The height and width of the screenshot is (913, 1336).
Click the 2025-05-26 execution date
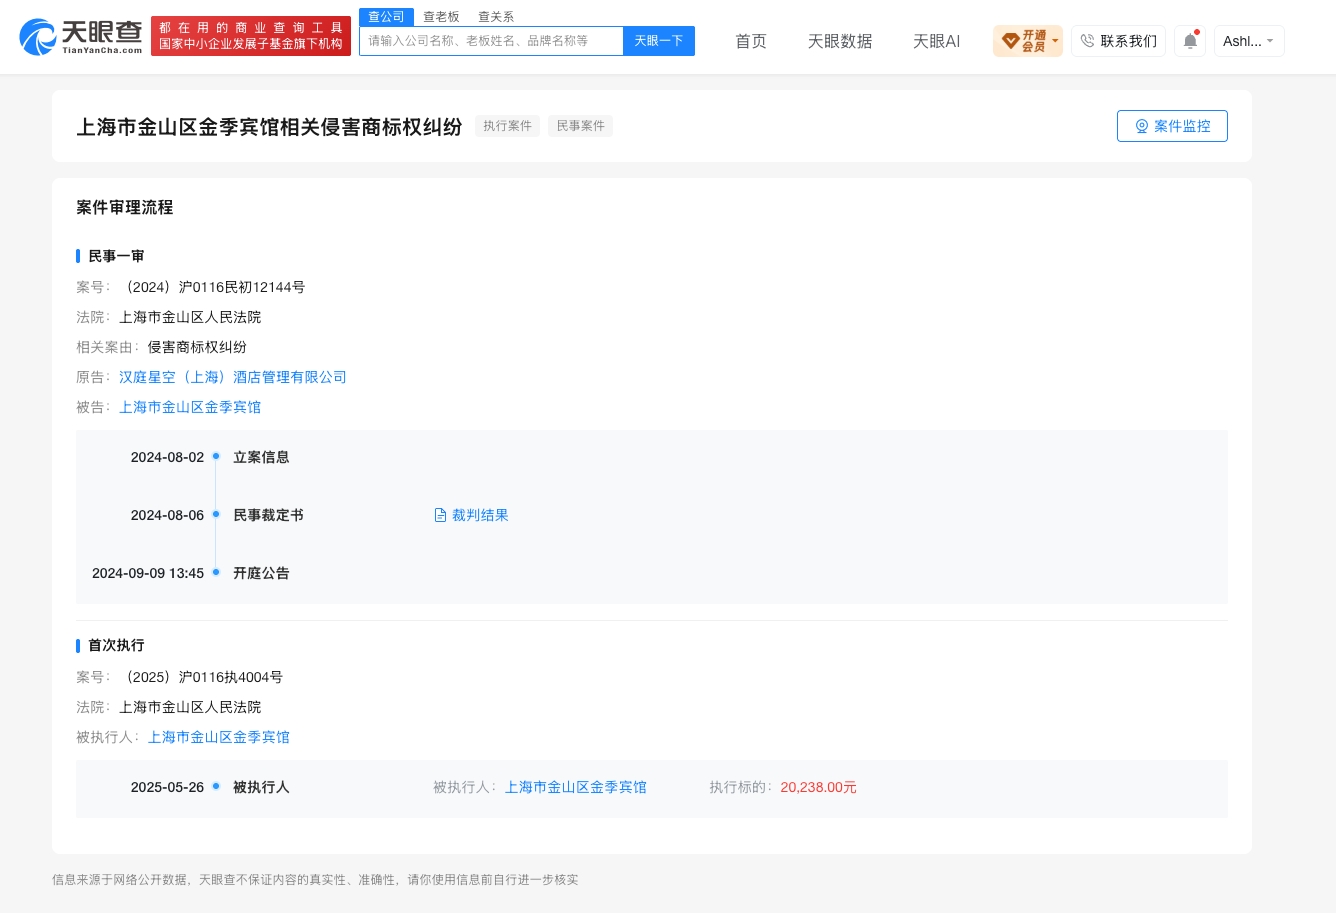[167, 787]
